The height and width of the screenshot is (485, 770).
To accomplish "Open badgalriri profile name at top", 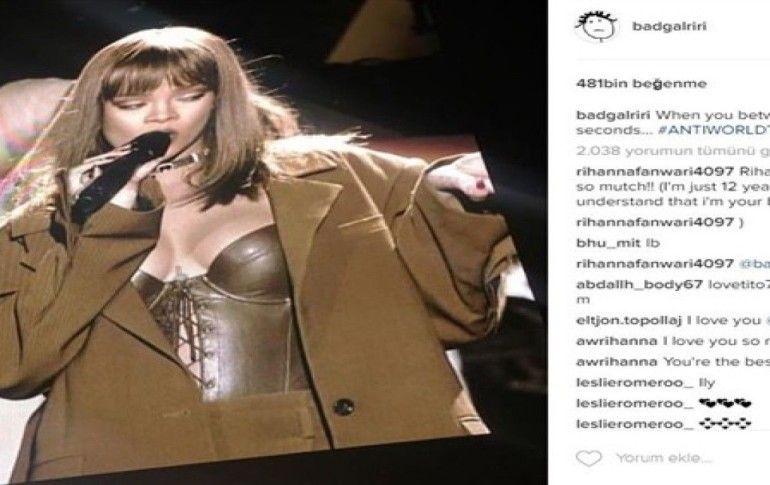I will (669, 26).
